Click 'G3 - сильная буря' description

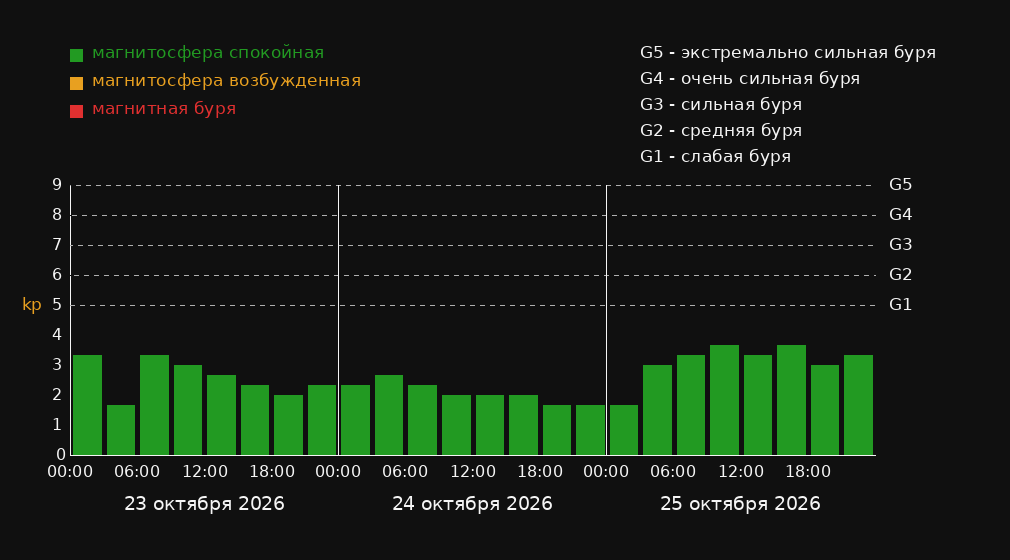coord(721,104)
